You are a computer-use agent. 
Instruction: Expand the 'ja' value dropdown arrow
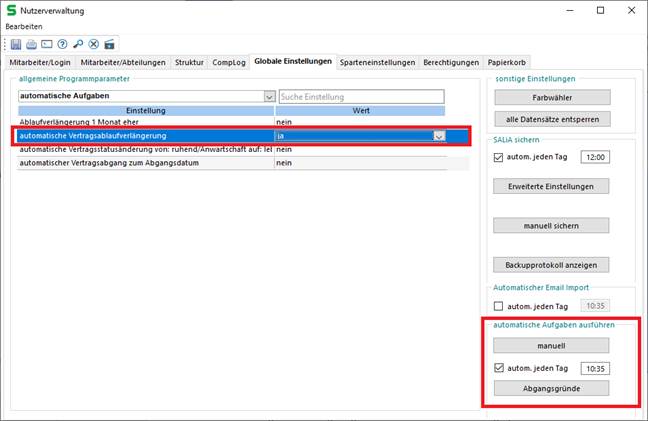point(438,136)
